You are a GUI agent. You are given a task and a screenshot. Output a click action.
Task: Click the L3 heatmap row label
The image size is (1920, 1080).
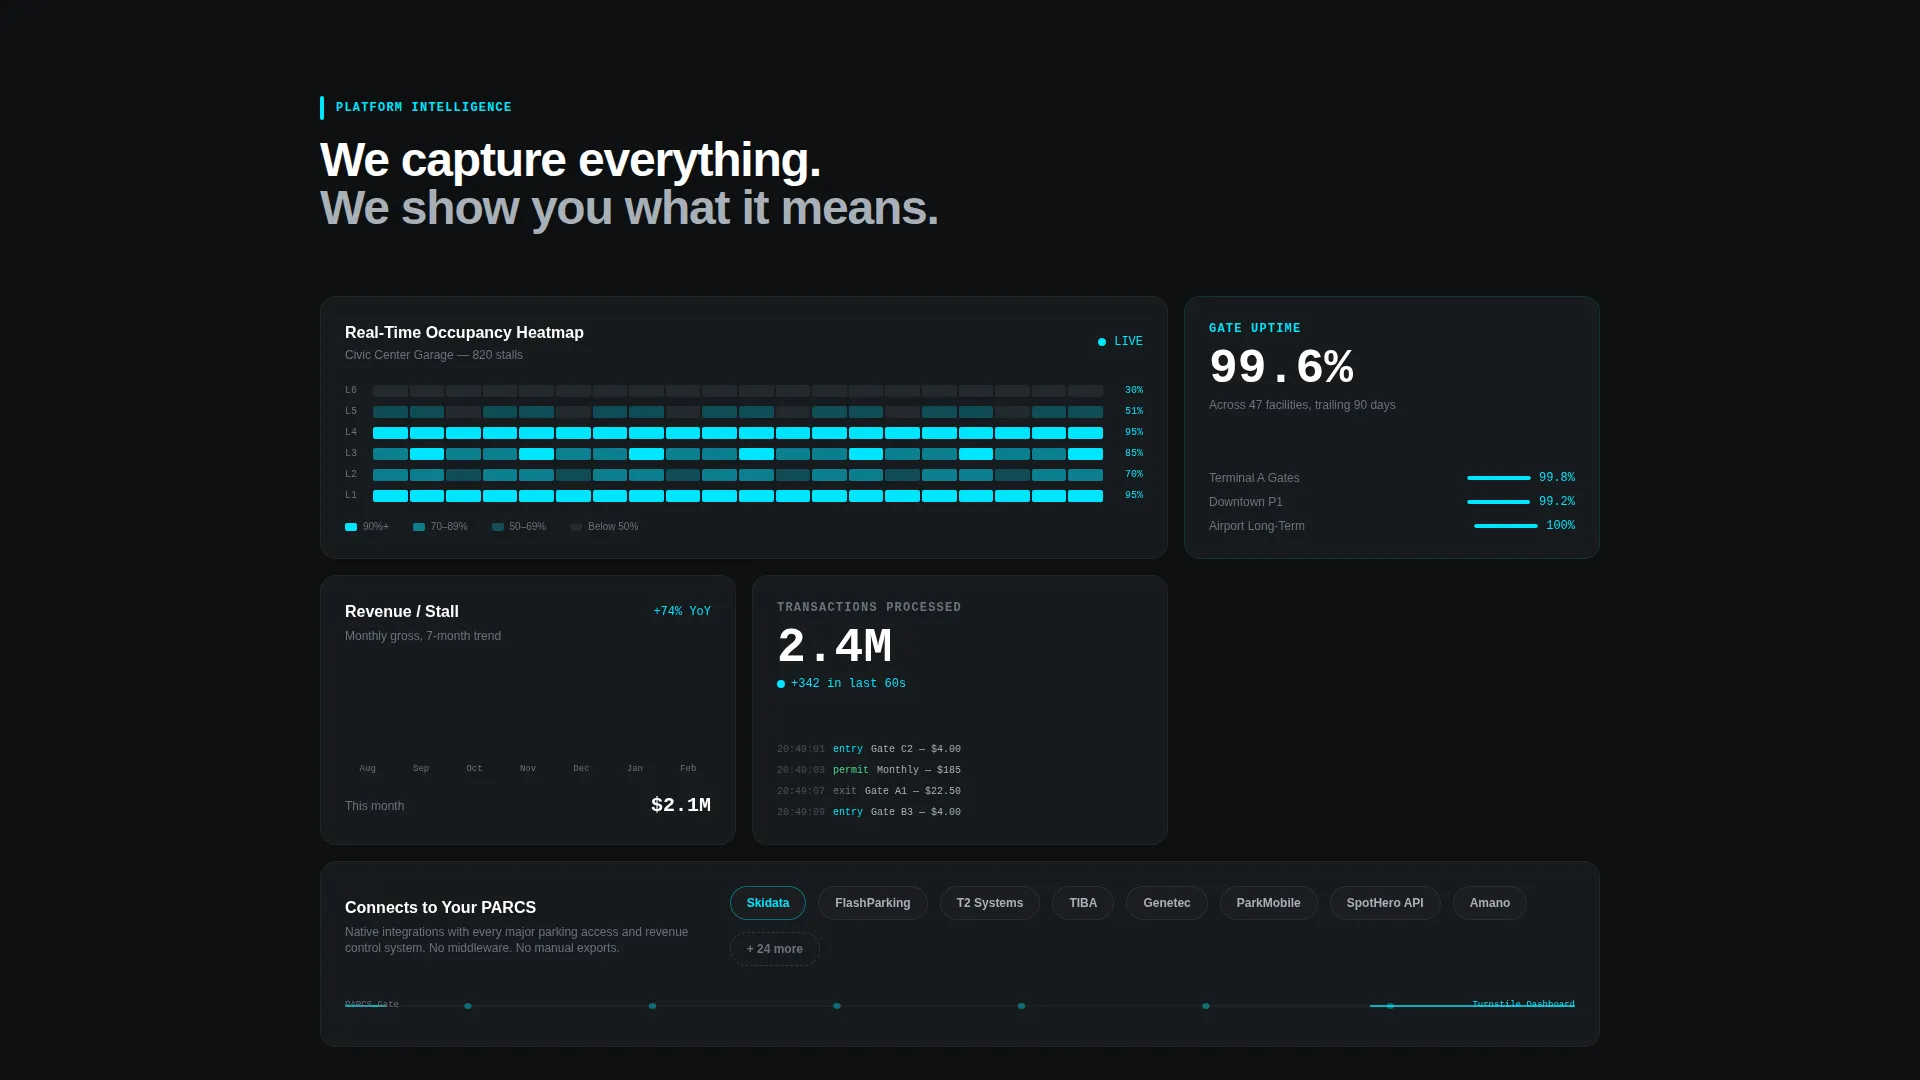tap(351, 453)
